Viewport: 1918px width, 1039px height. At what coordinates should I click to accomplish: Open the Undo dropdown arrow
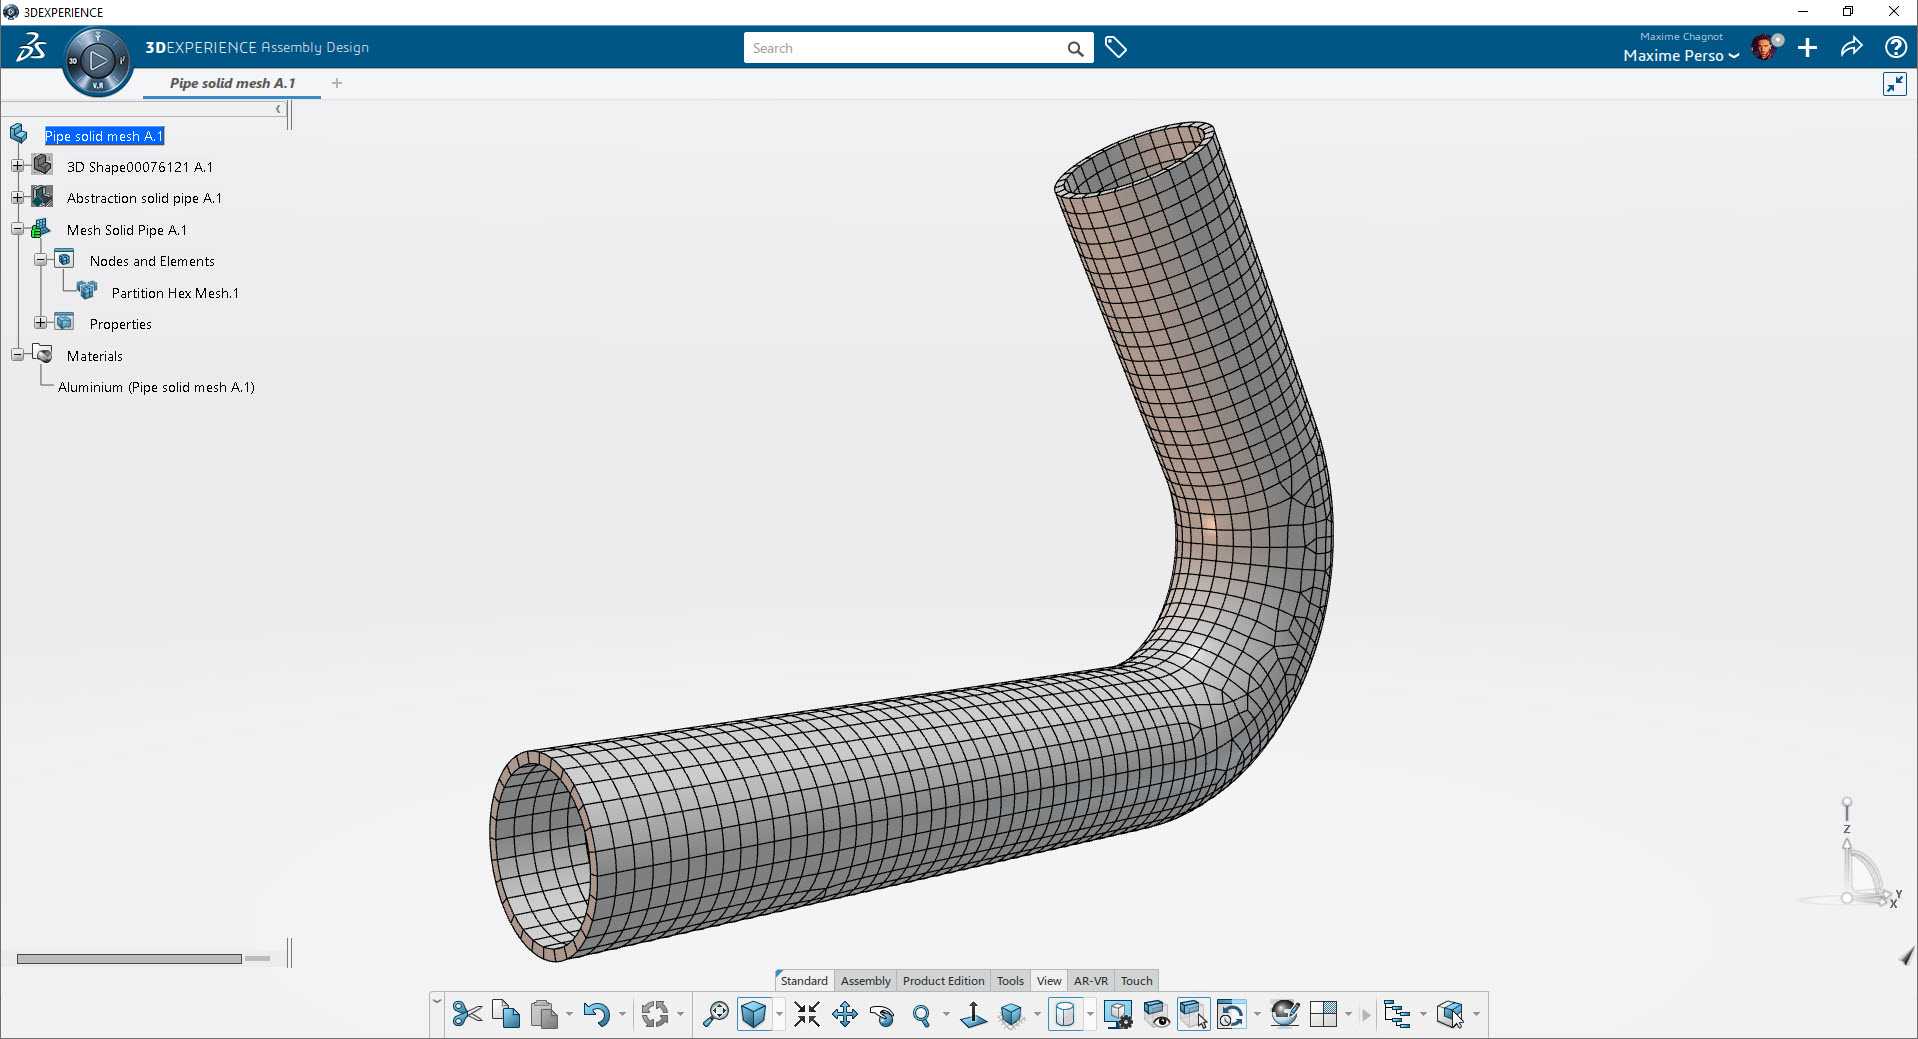click(622, 1014)
